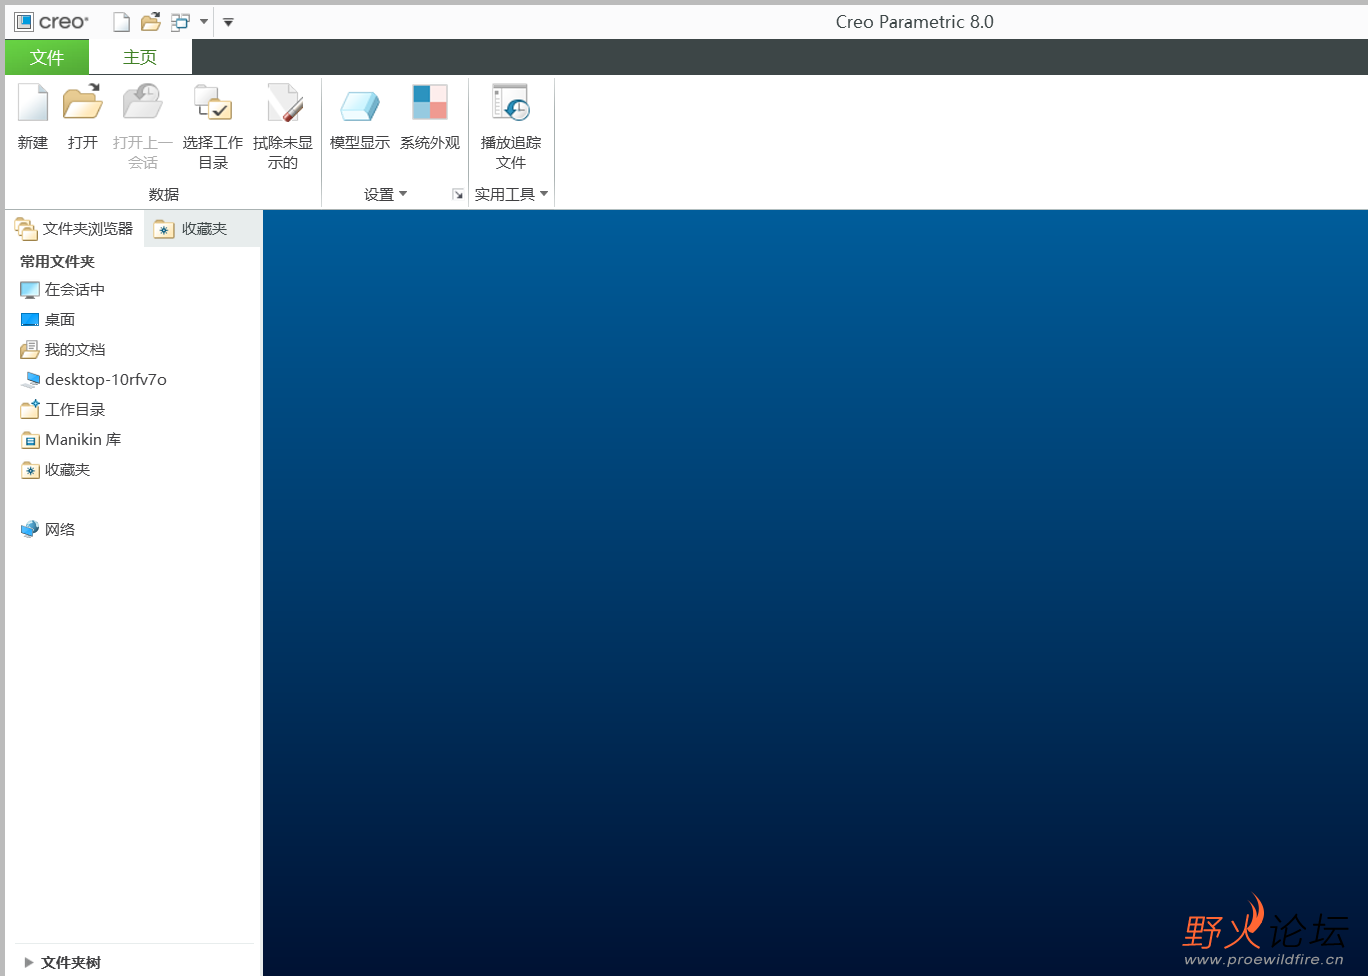The image size is (1368, 976).
Task: Open 系统外观 (system appearance) icon
Action: point(430,103)
